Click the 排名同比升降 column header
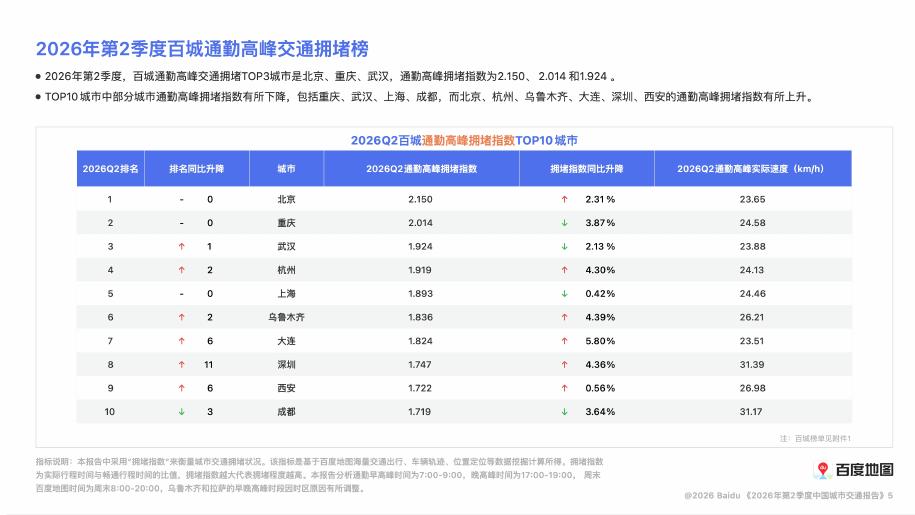 point(197,169)
